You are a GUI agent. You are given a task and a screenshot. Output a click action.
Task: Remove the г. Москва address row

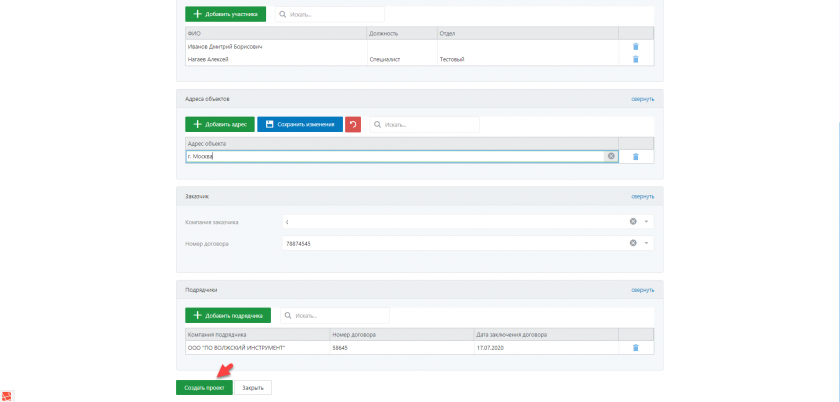click(635, 156)
